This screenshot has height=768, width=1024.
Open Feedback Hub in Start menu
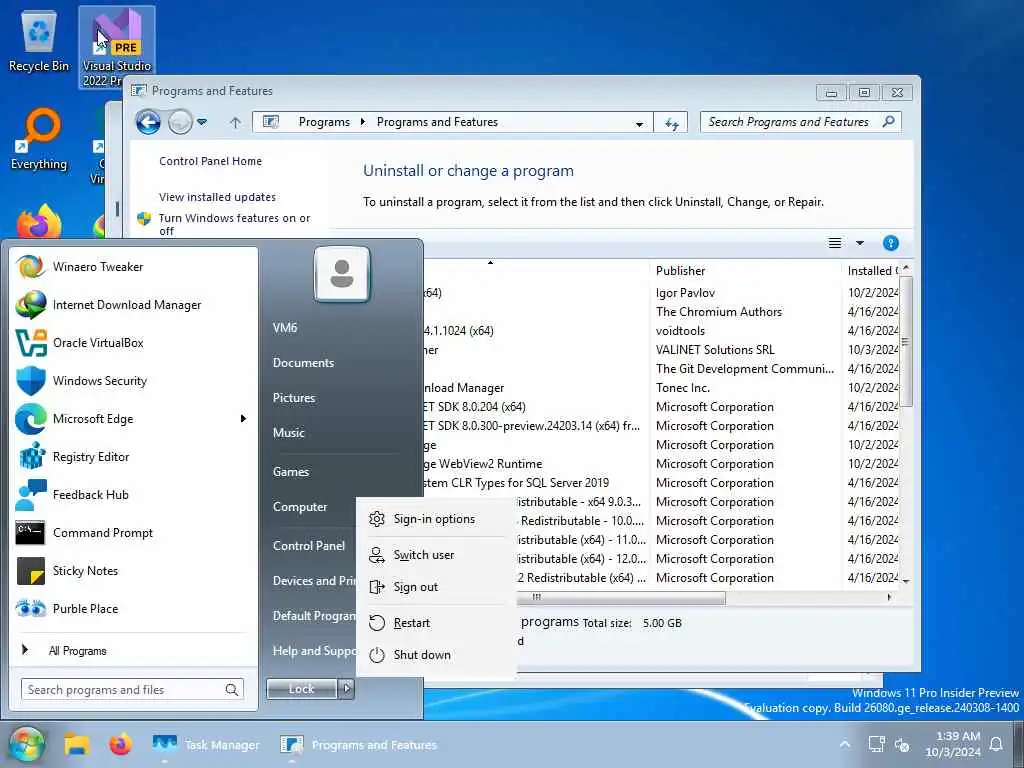point(133,494)
